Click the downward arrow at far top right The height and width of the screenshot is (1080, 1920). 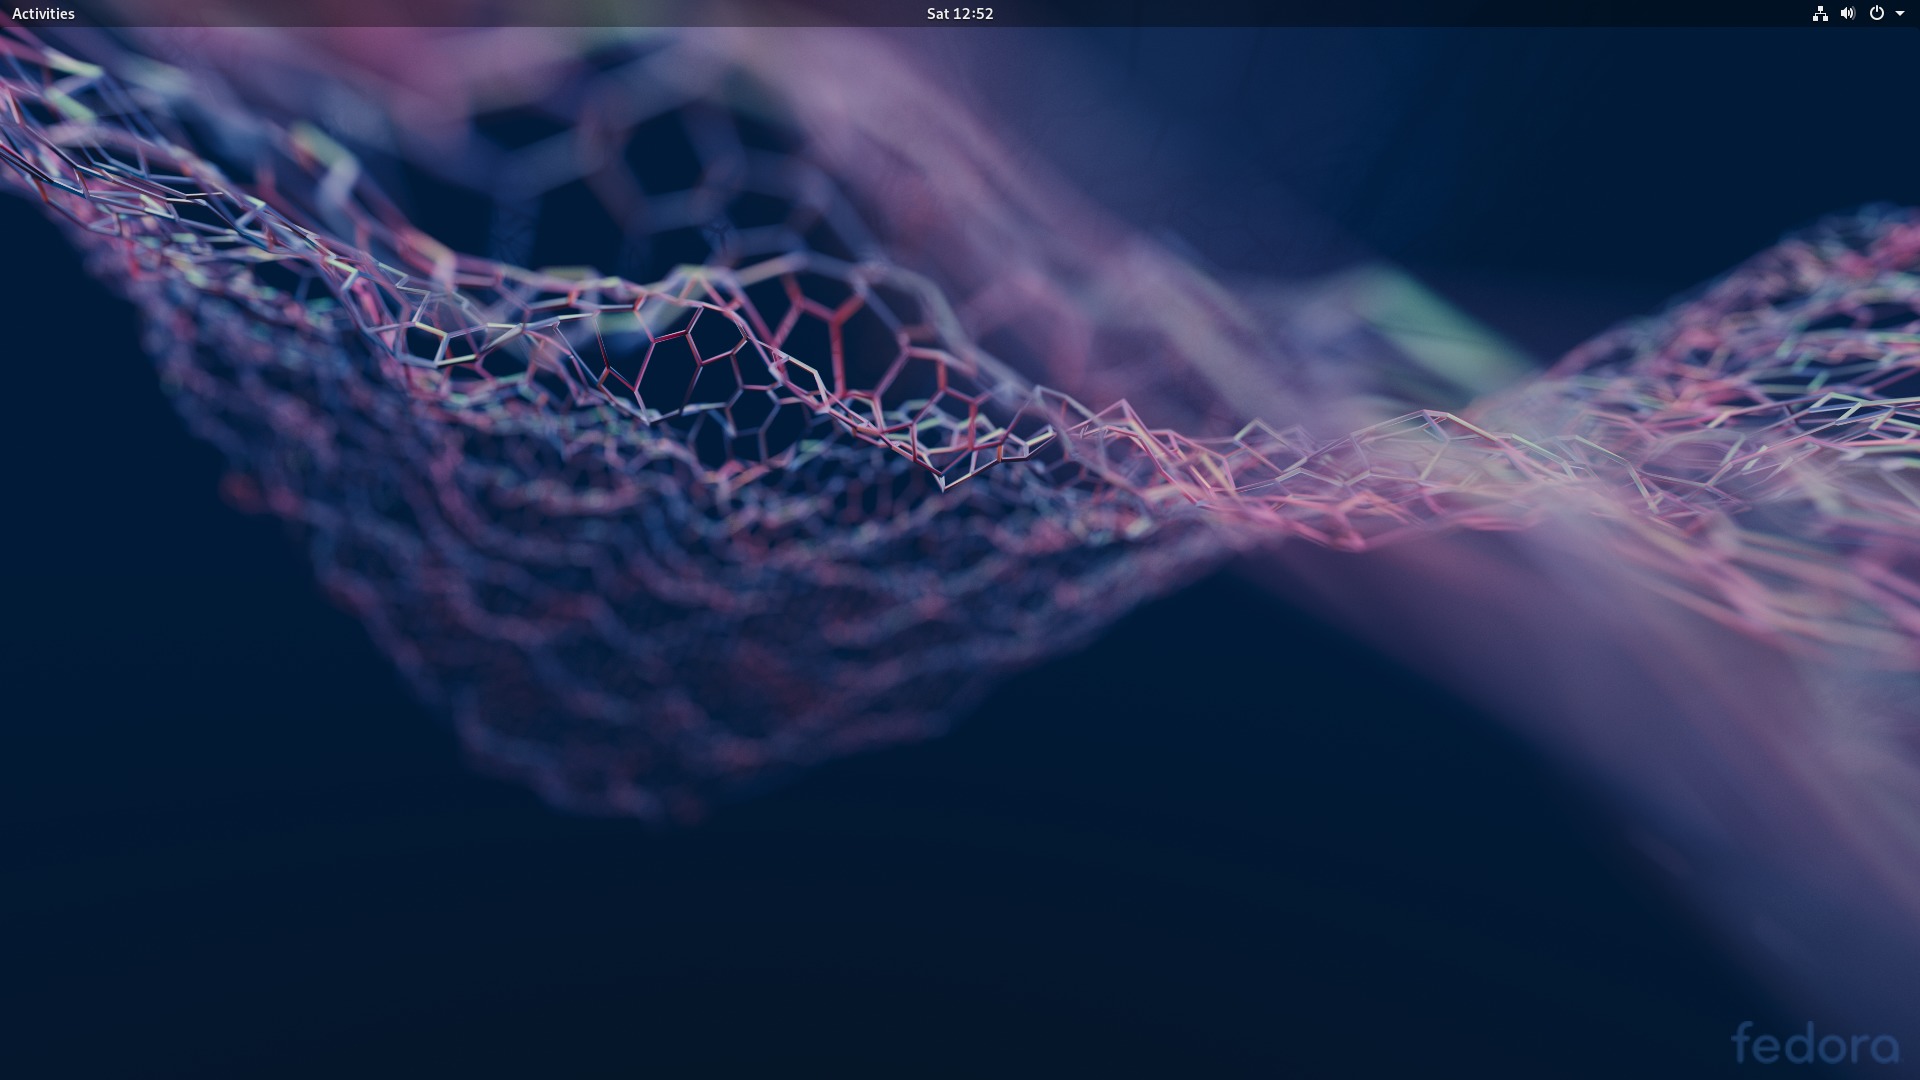(1900, 13)
